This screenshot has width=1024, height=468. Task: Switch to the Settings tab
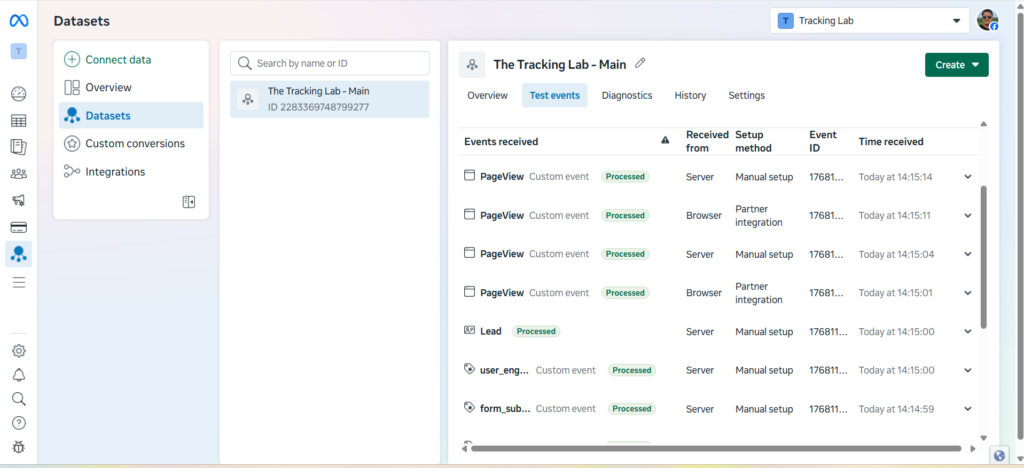(x=746, y=95)
